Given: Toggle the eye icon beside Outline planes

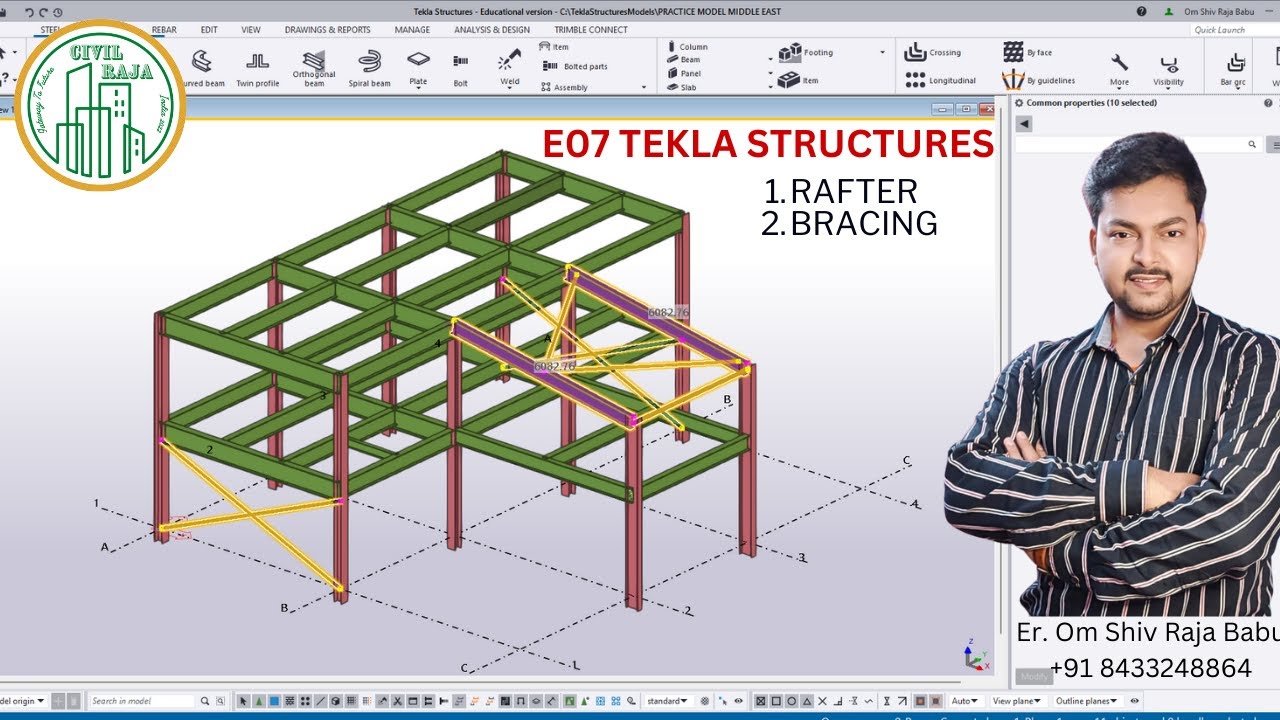Looking at the screenshot, I should coord(1134,701).
